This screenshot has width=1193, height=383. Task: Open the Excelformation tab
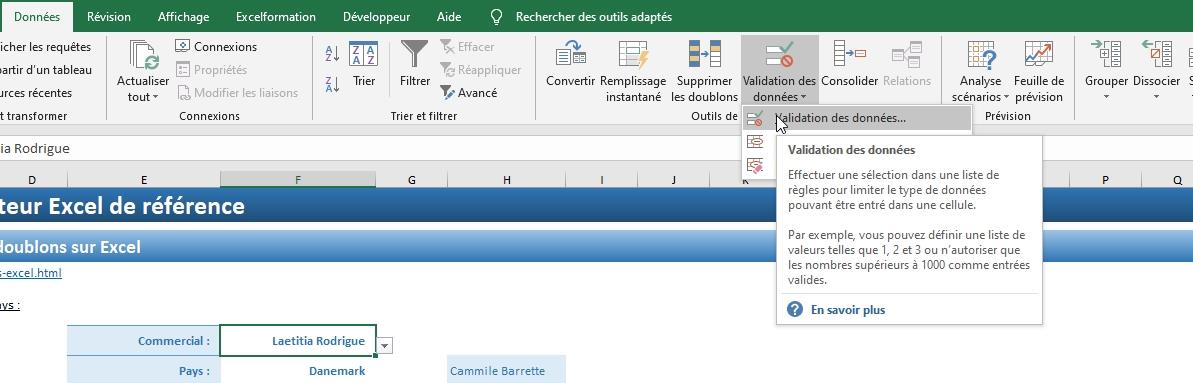275,17
